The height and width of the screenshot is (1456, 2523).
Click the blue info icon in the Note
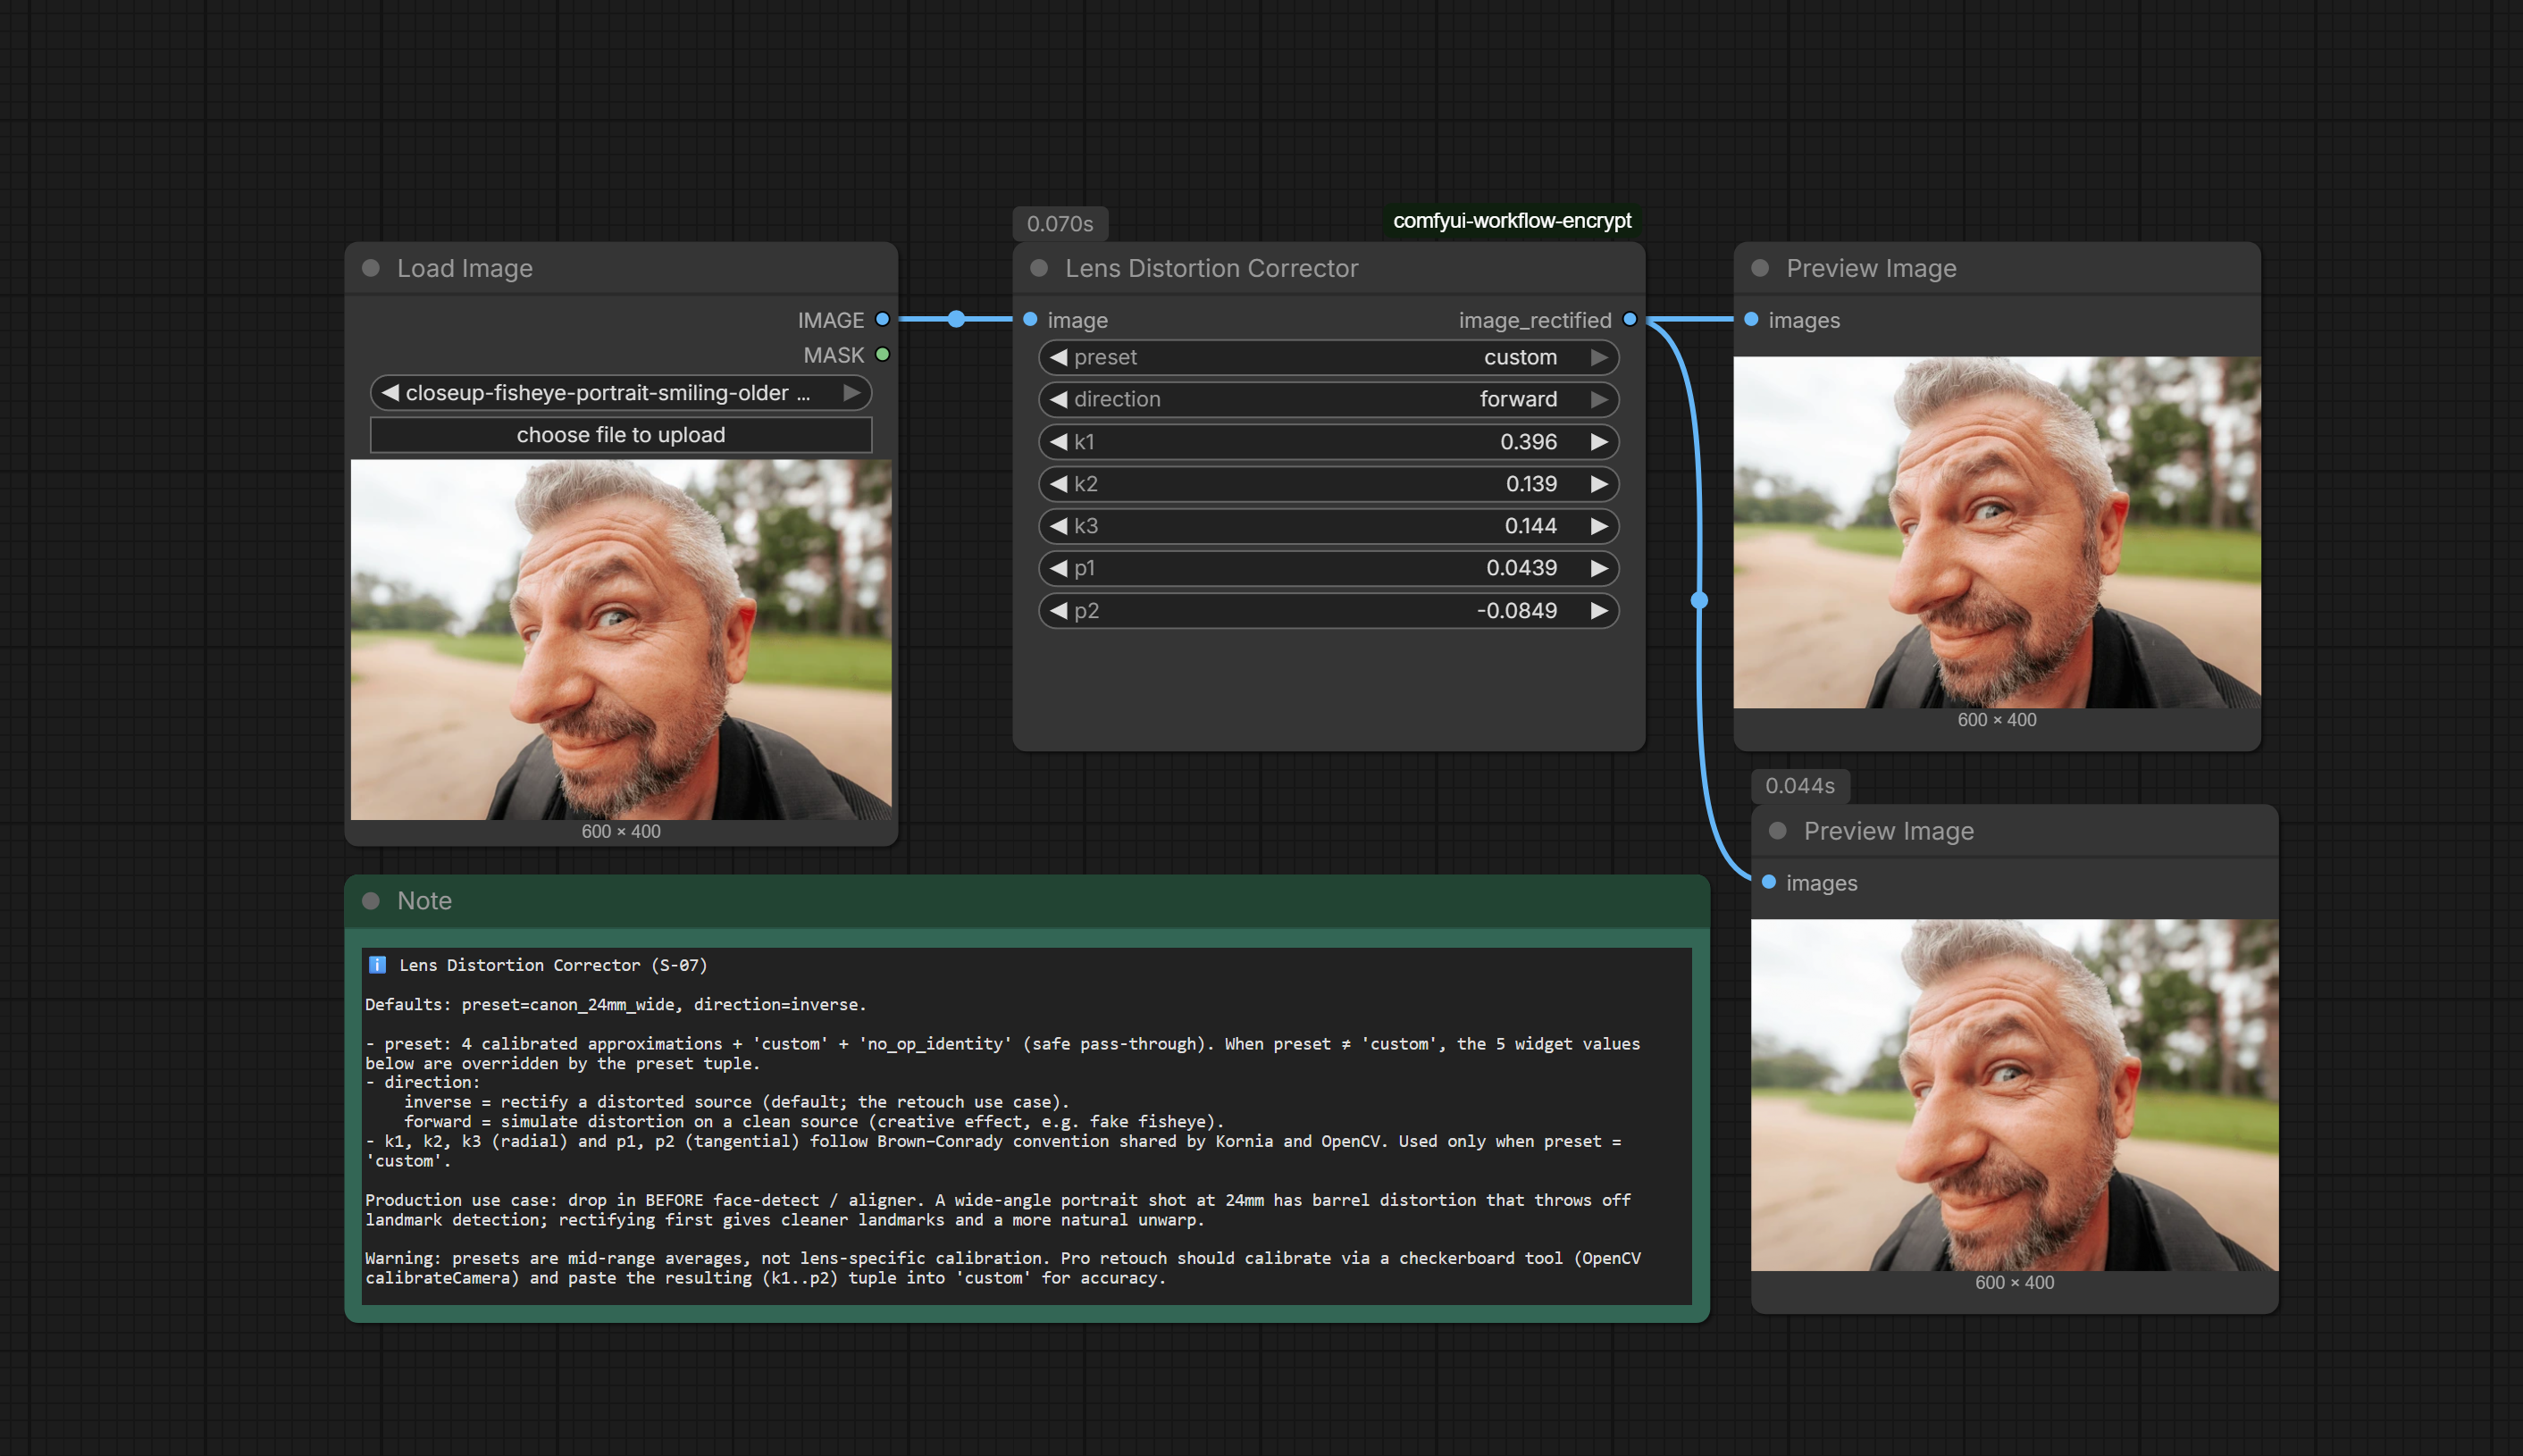(x=377, y=965)
